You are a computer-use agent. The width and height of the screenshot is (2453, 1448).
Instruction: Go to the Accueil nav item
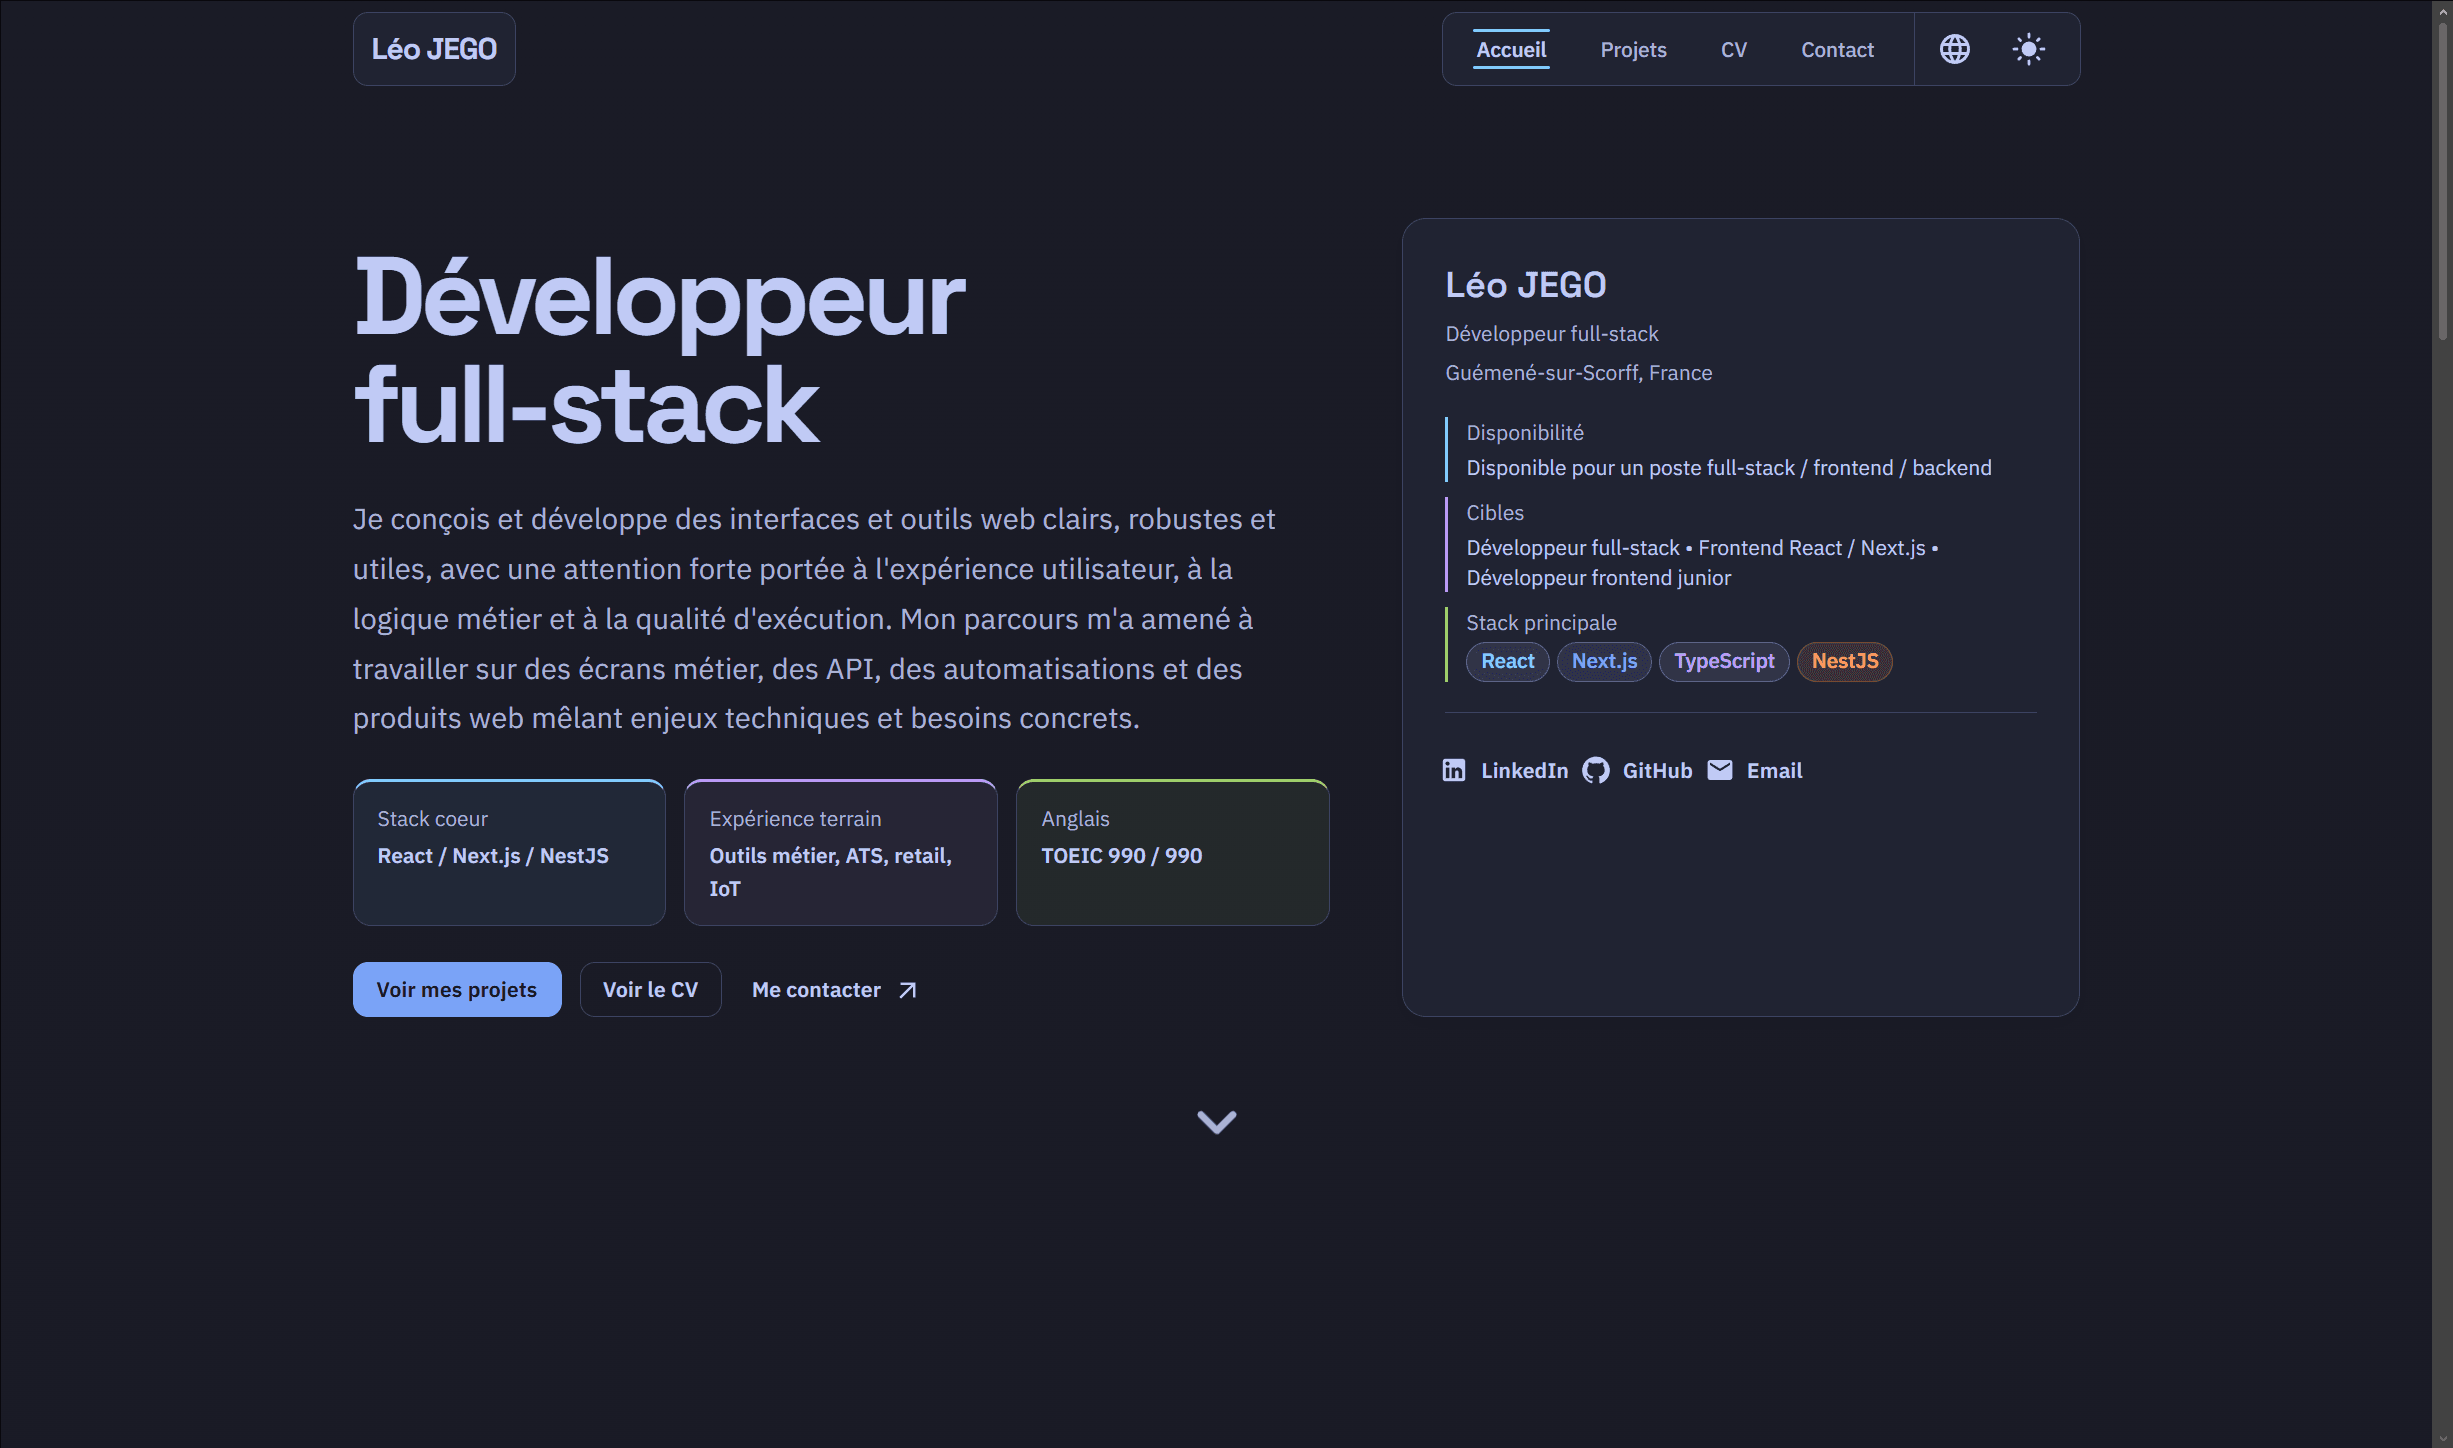pos(1511,50)
